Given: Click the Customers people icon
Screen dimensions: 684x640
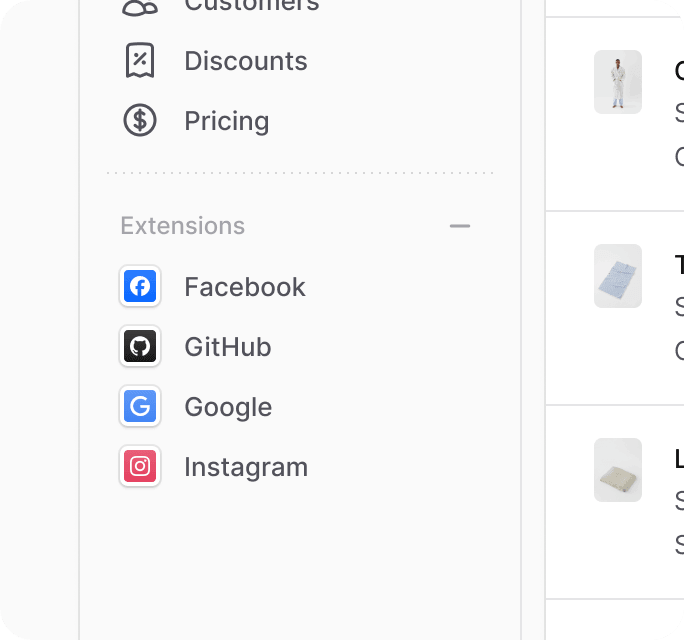Looking at the screenshot, I should (x=140, y=7).
